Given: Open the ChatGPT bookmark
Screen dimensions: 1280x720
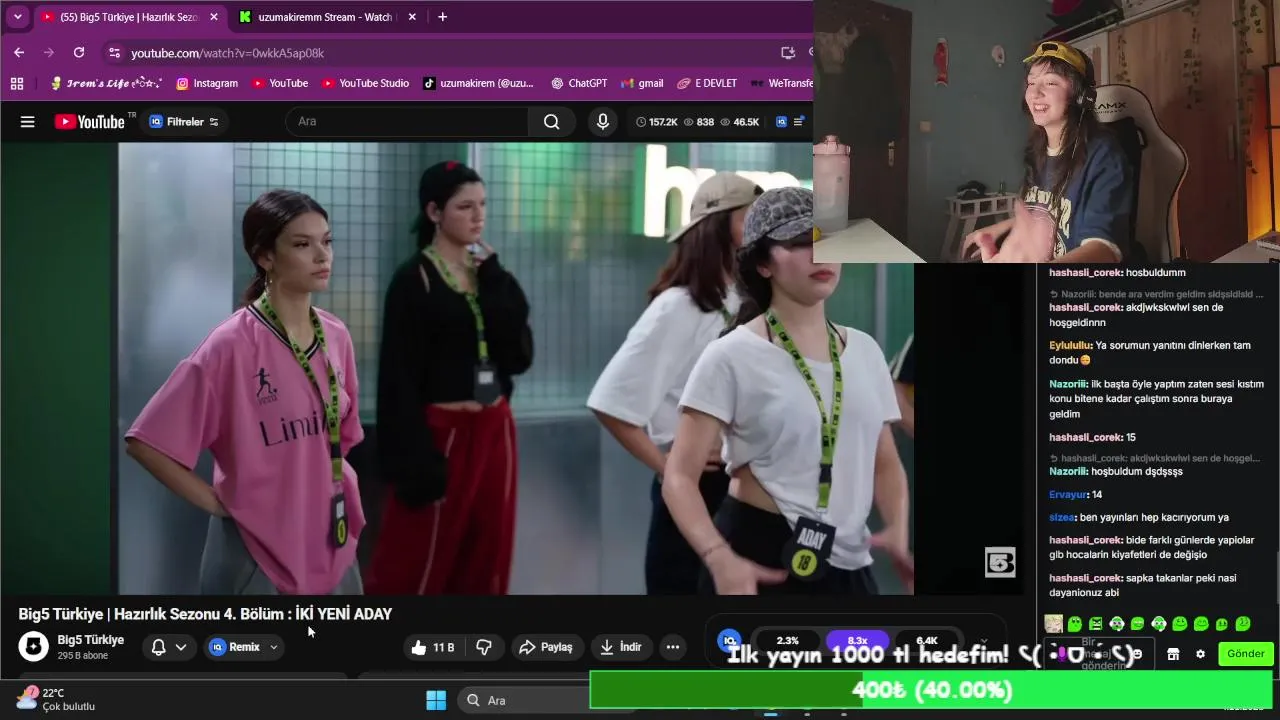Looking at the screenshot, I should click(579, 83).
